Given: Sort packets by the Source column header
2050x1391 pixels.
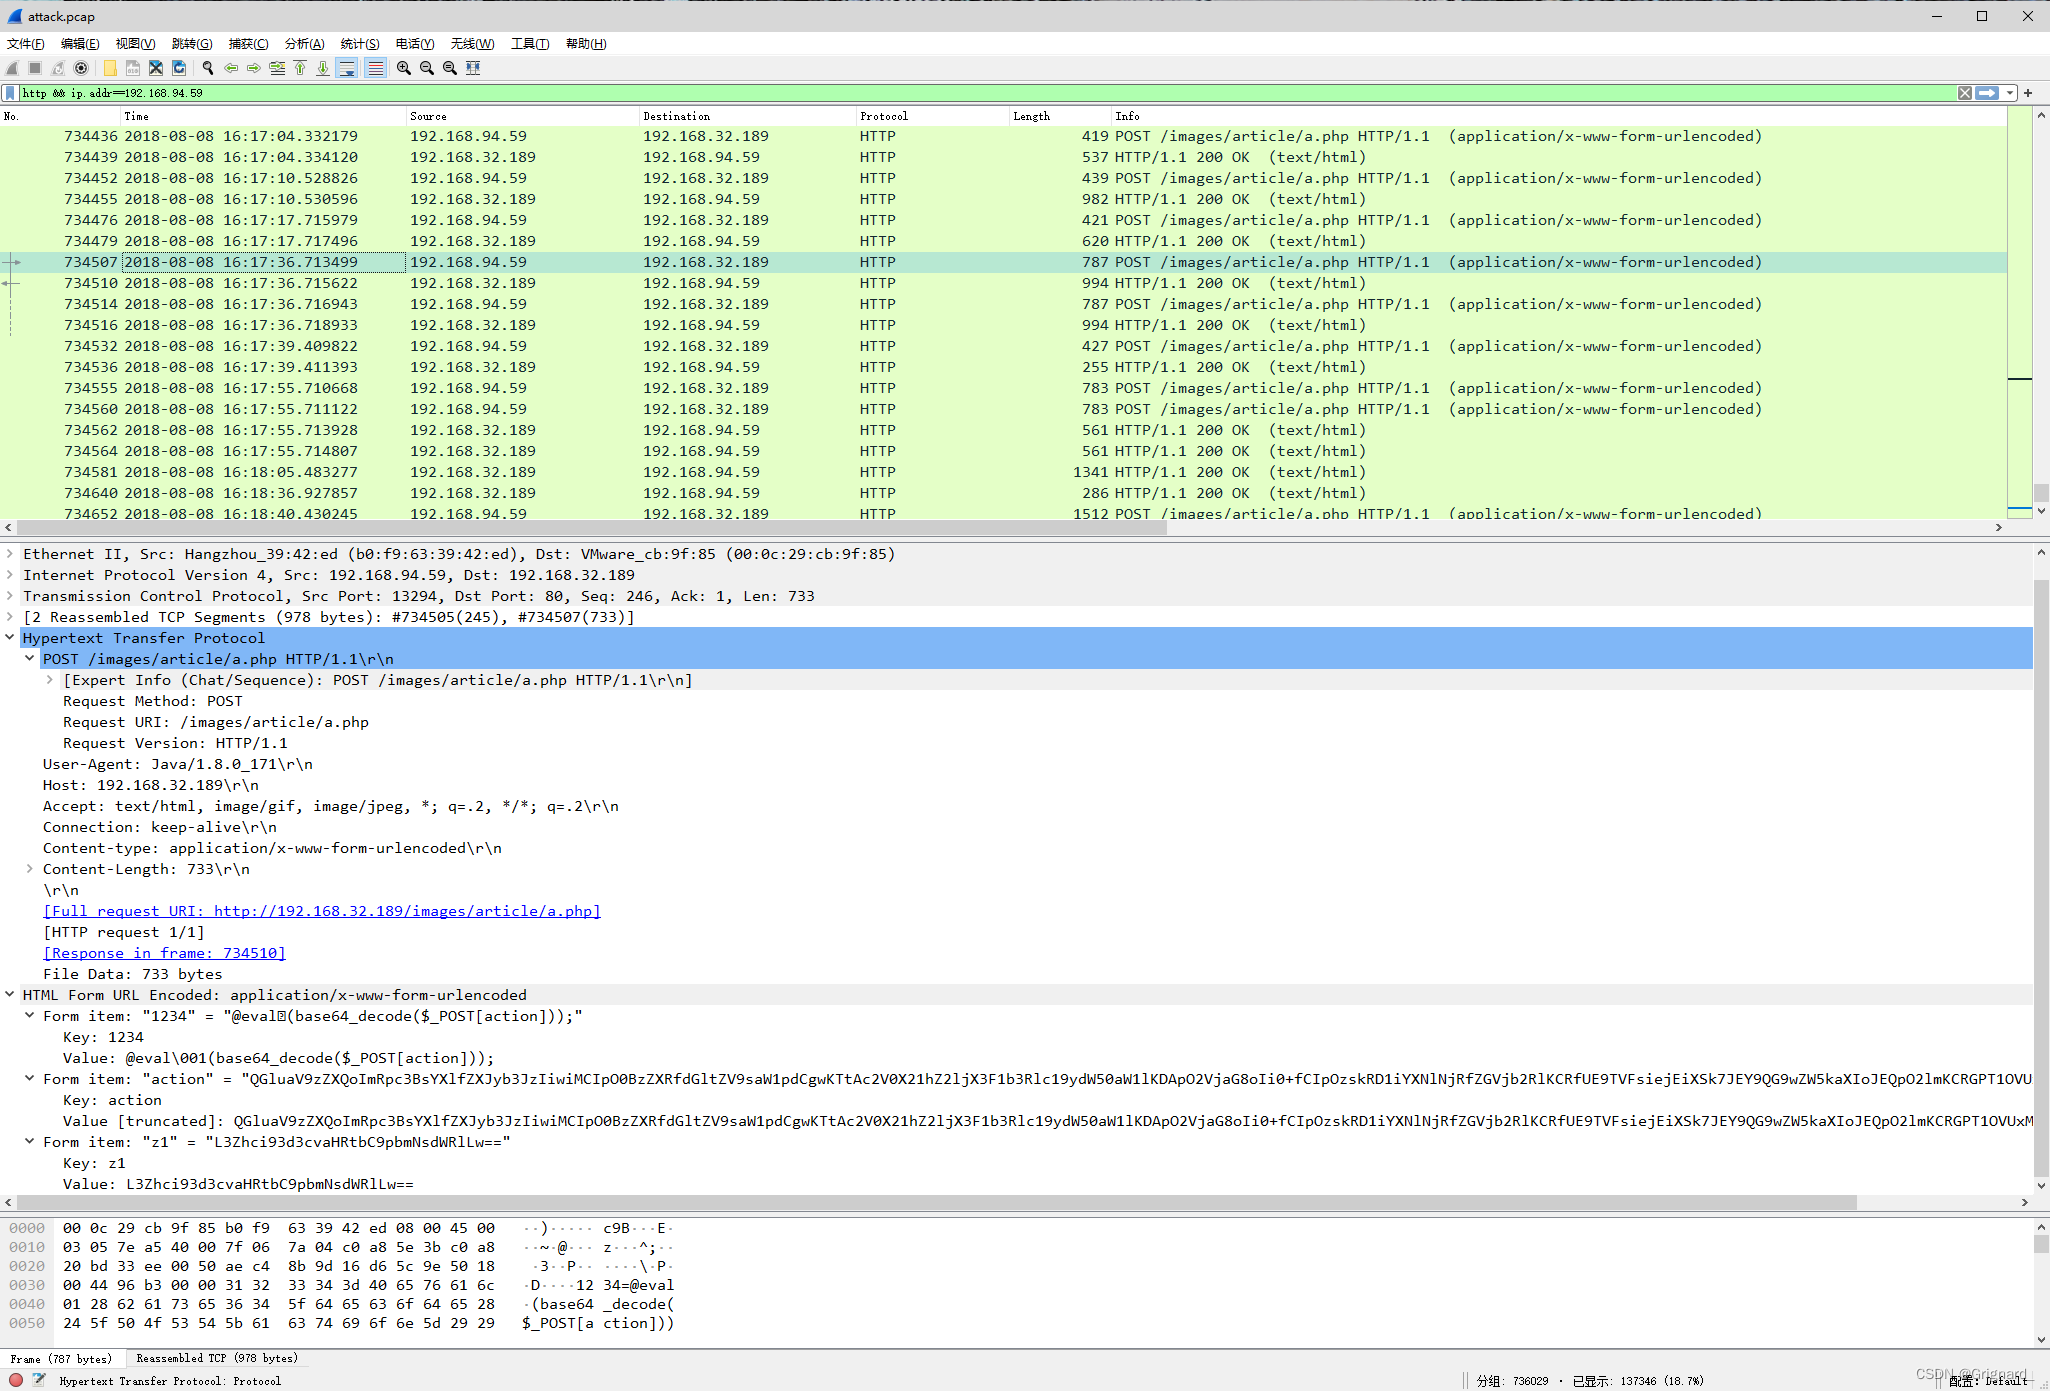Looking at the screenshot, I should (522, 116).
